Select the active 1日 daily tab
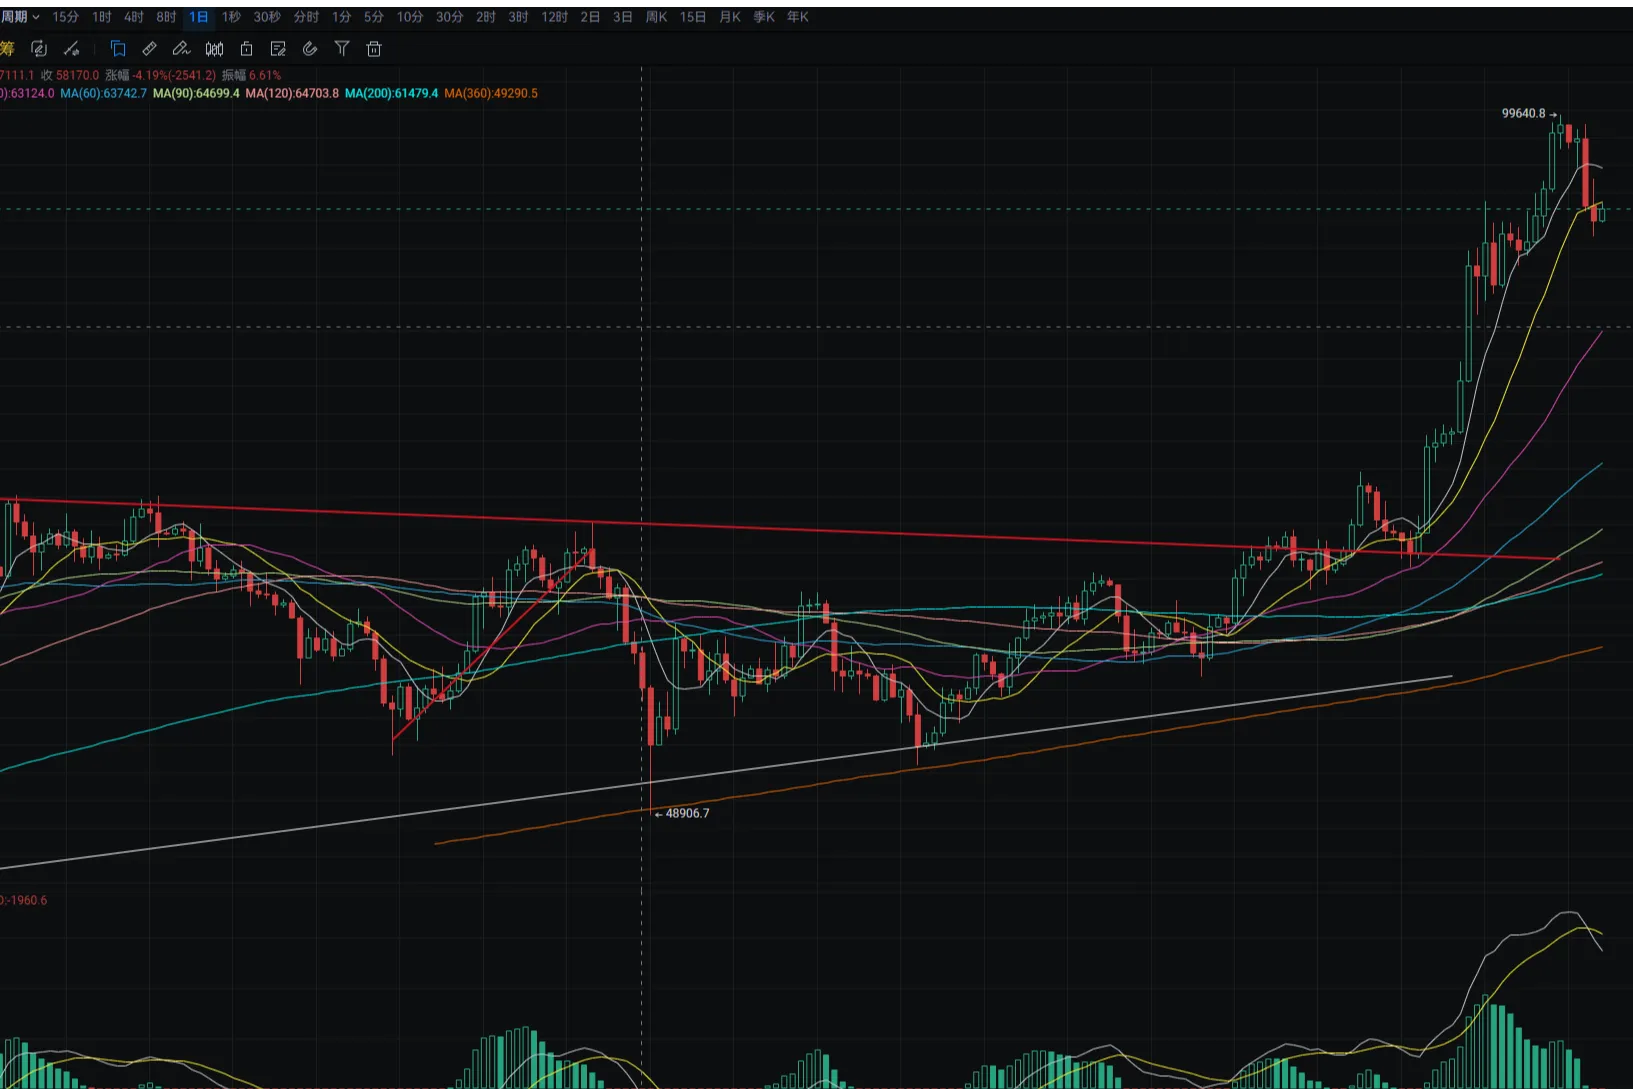The image size is (1633, 1089). [199, 17]
